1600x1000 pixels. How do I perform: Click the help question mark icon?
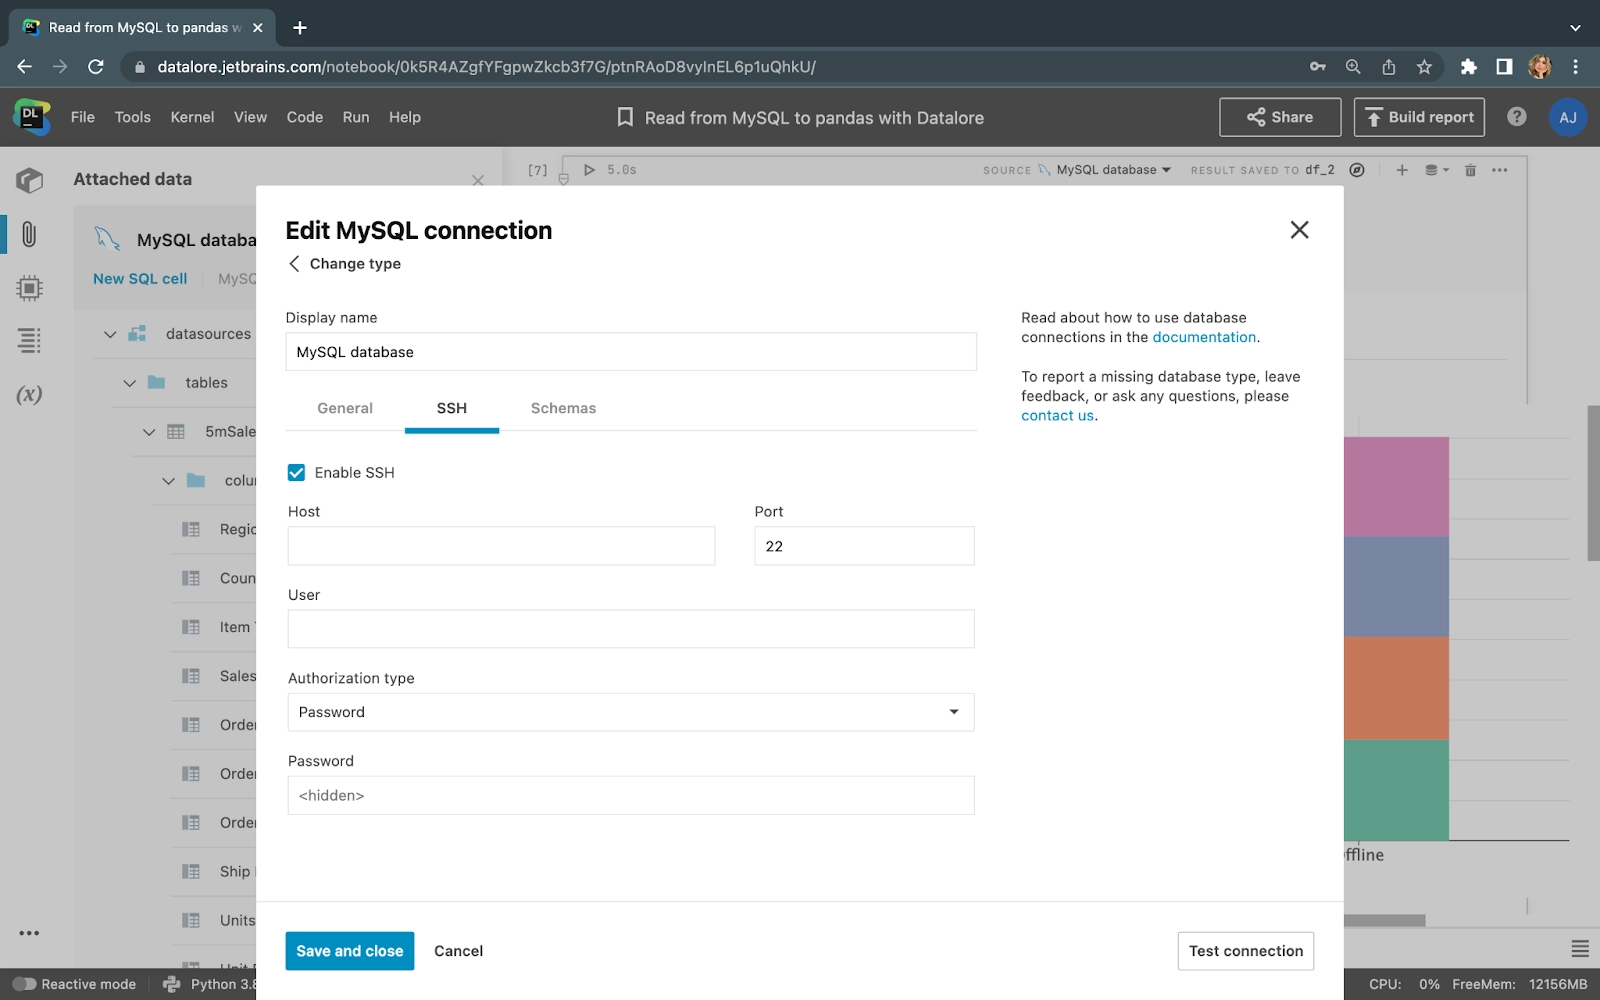click(x=1517, y=117)
